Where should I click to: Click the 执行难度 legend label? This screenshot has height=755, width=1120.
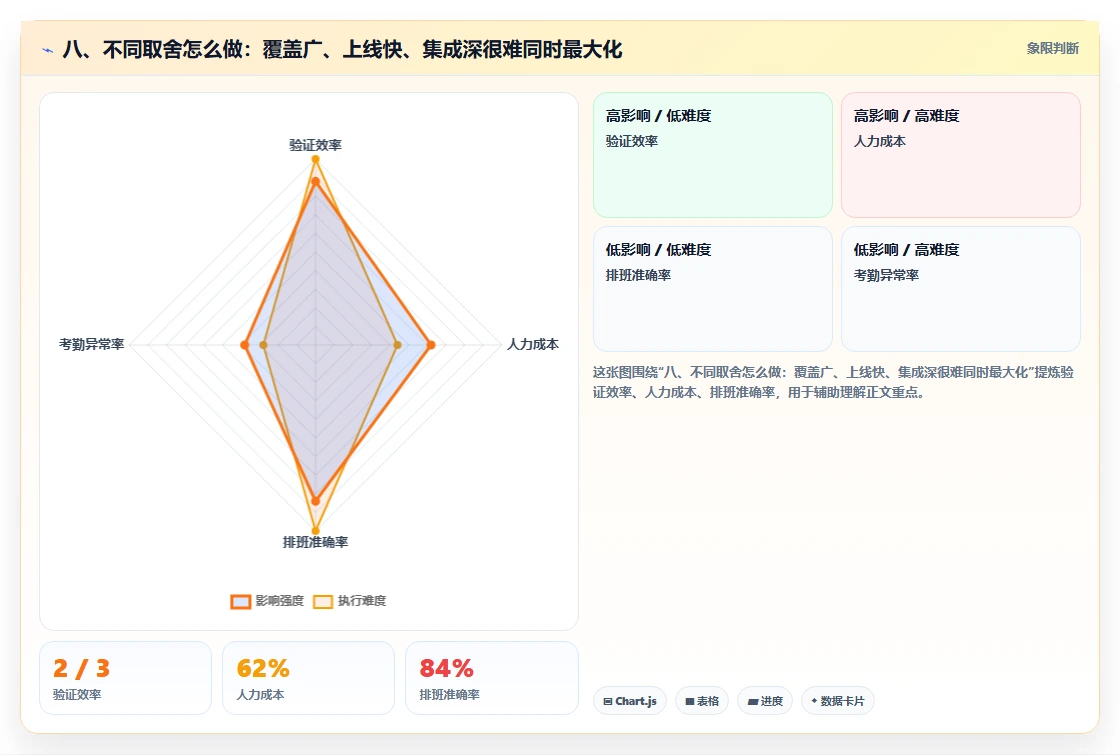(x=361, y=601)
